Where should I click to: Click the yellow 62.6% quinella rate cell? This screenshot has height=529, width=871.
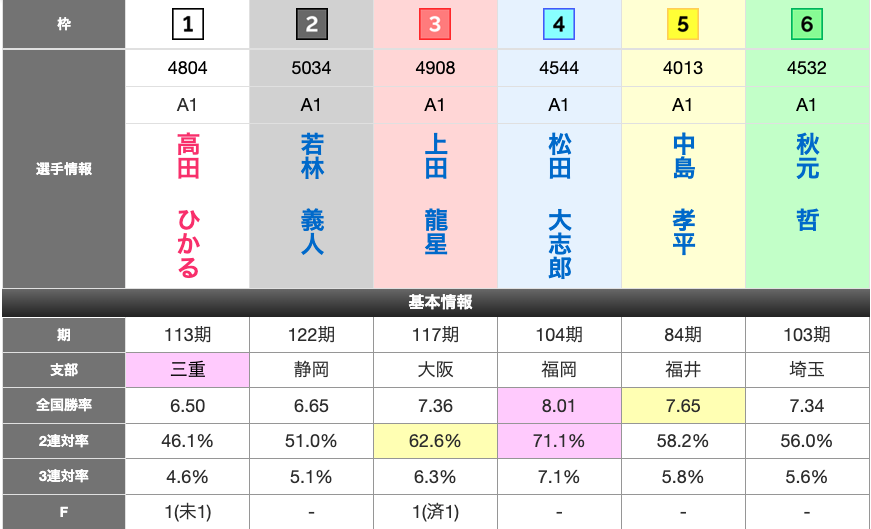pyautogui.click(x=435, y=441)
